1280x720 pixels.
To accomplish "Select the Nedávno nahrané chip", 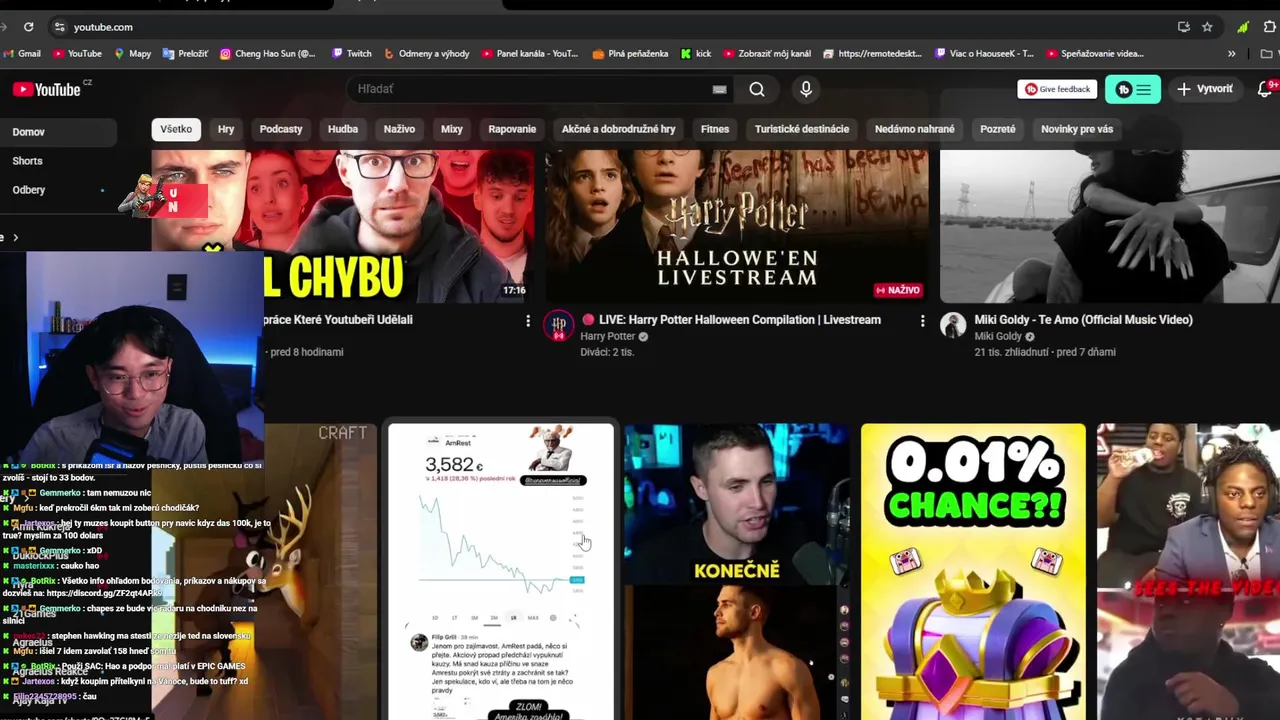I will tap(915, 129).
